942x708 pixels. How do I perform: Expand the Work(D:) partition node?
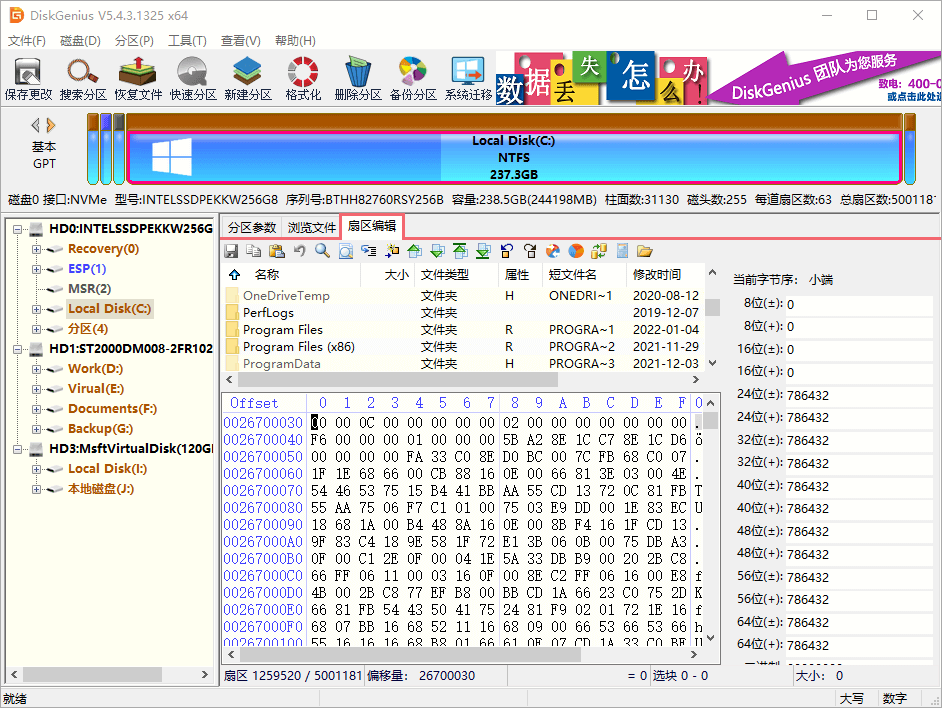point(36,369)
